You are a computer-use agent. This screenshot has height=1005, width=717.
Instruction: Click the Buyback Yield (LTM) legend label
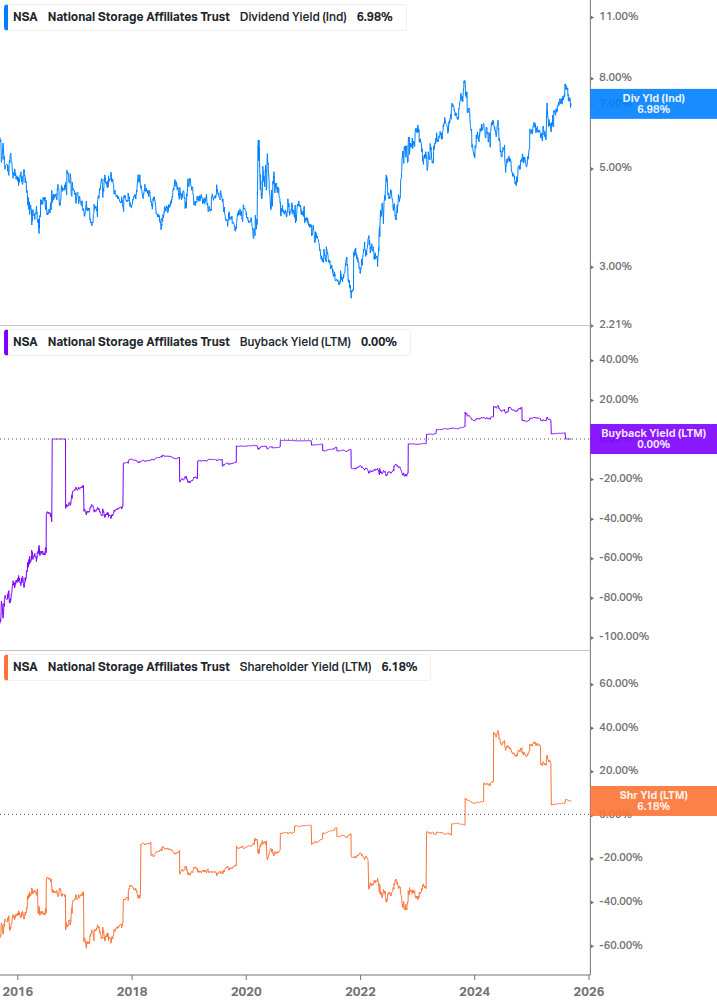pos(295,342)
